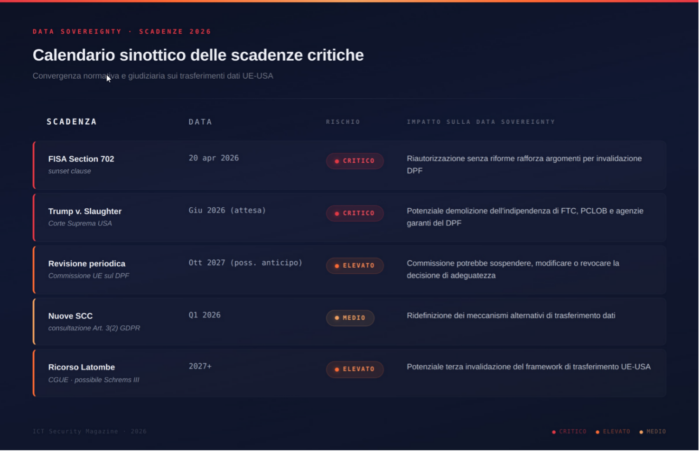
Task: Select the RISCHIO column header
Action: click(x=343, y=121)
